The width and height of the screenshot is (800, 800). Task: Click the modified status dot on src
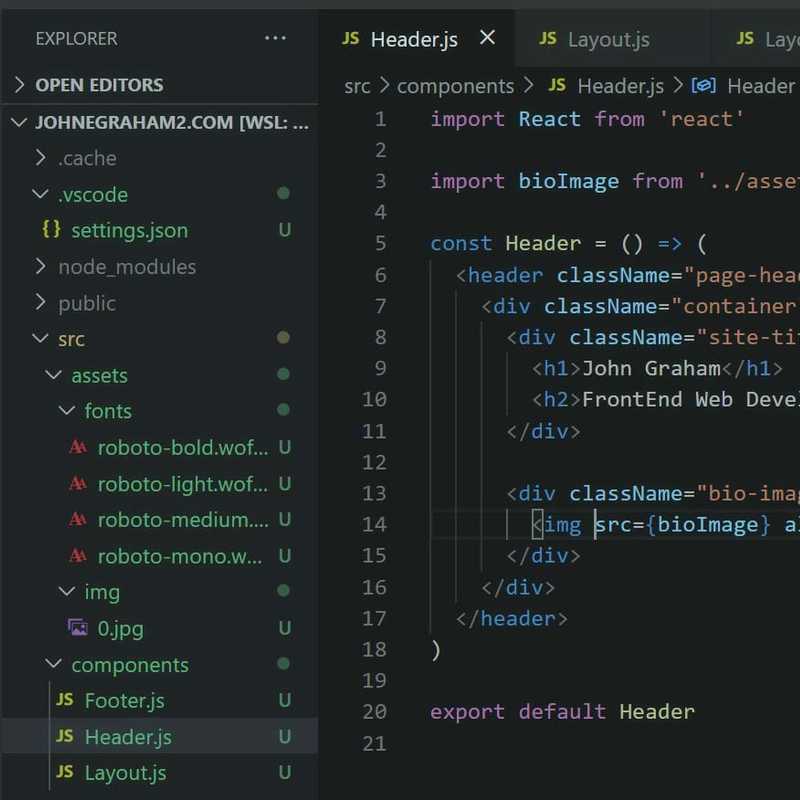click(283, 338)
